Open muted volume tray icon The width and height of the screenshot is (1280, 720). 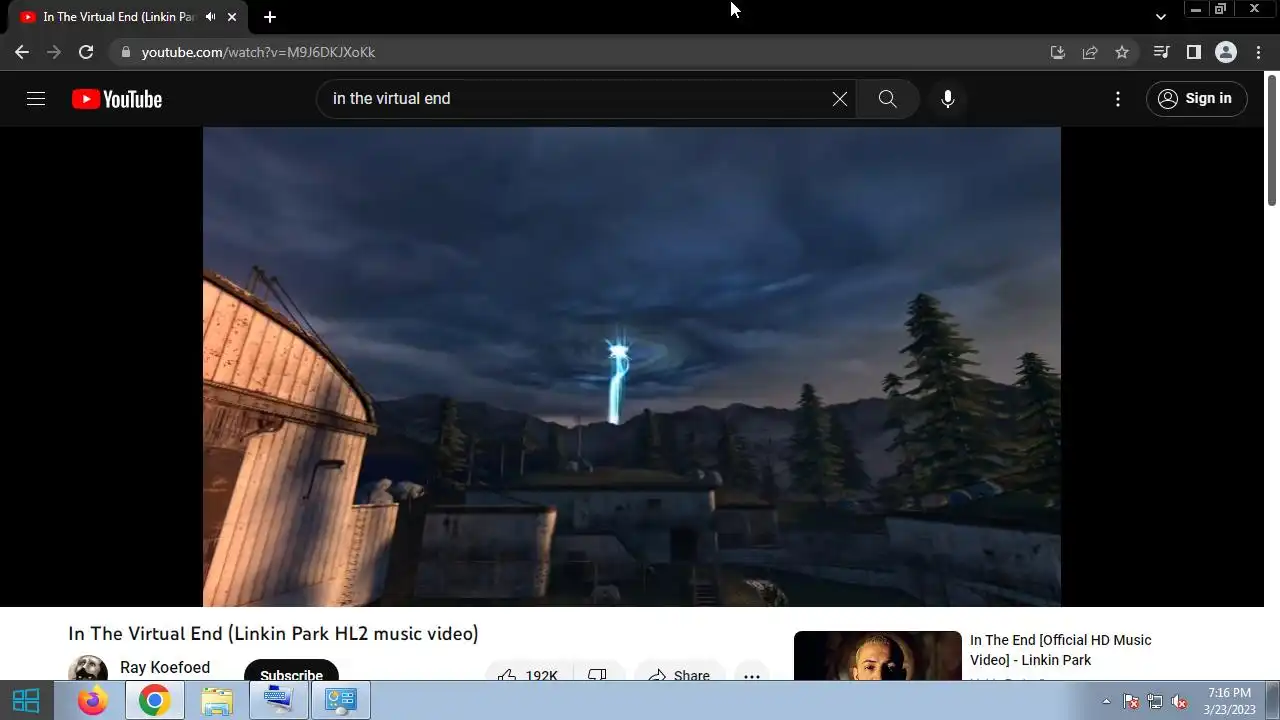point(1180,701)
